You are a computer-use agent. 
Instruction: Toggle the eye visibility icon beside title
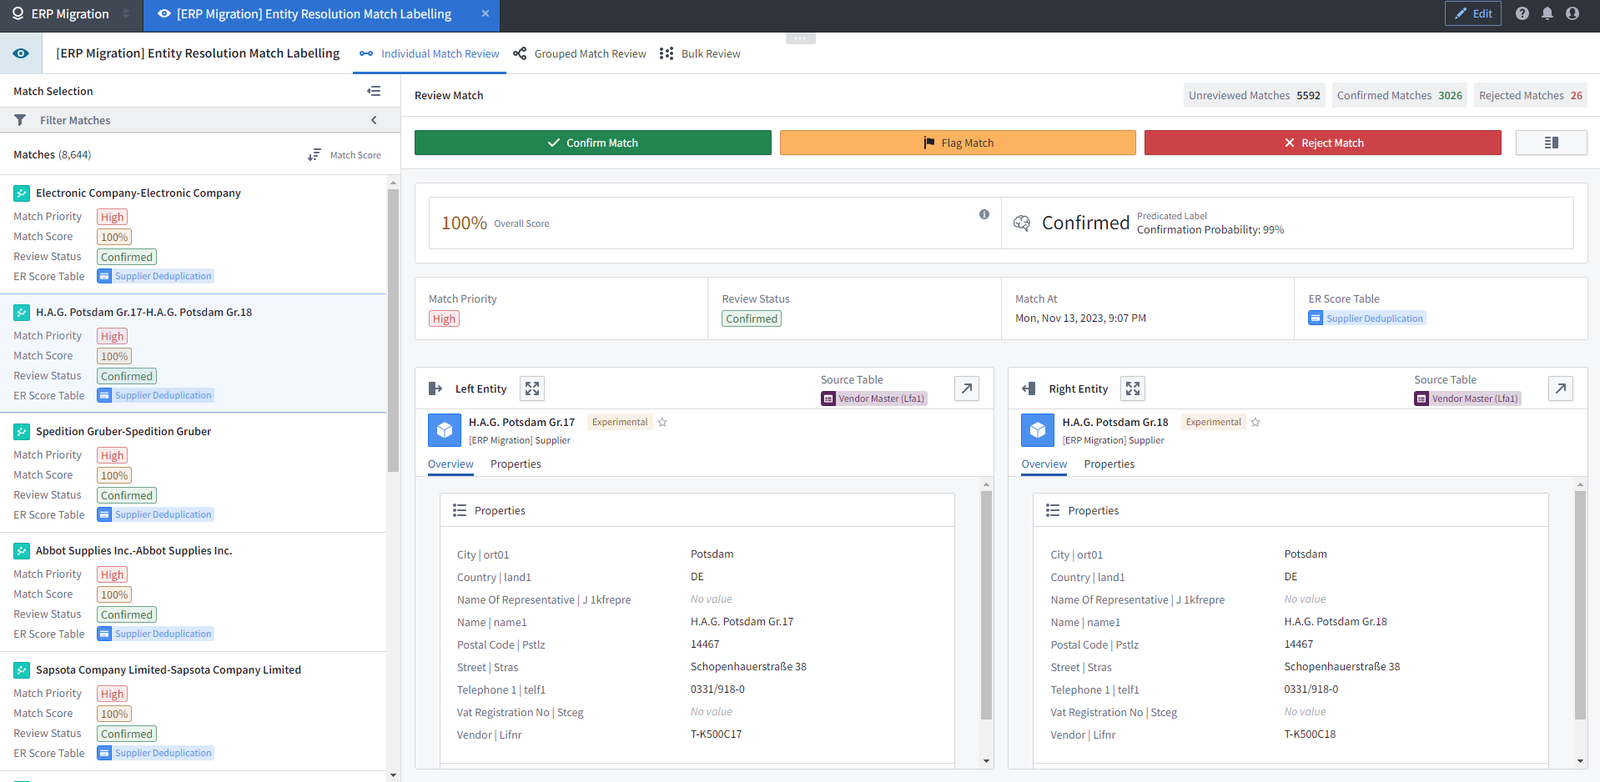tap(21, 54)
